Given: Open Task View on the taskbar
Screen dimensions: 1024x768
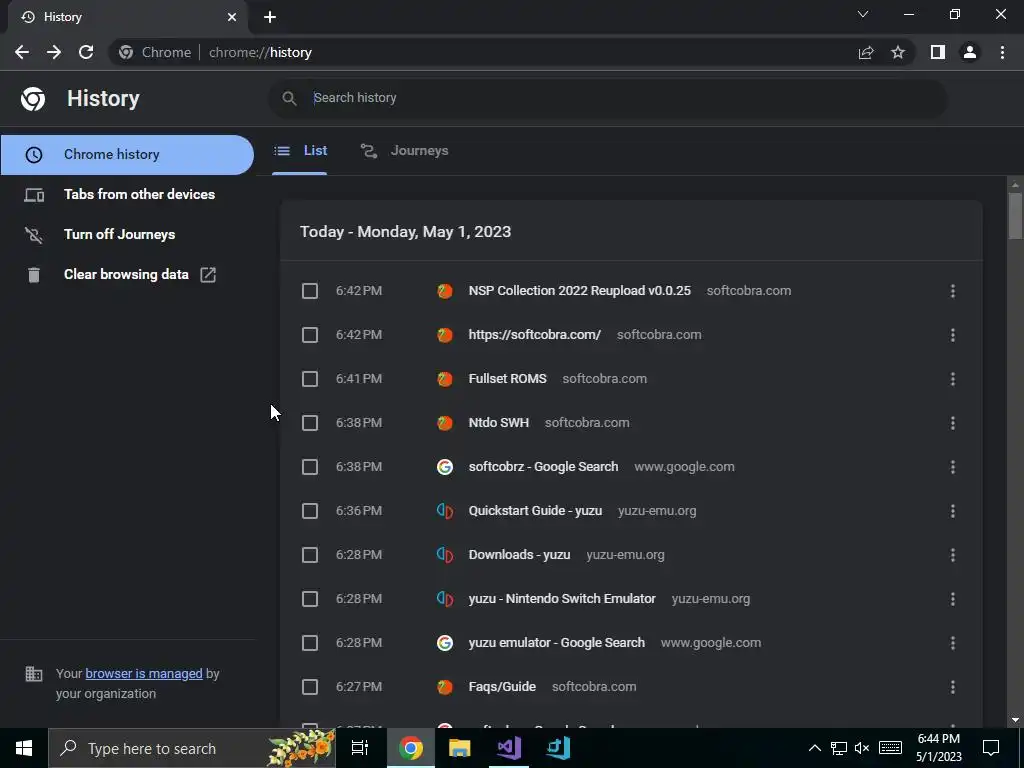Looking at the screenshot, I should (360, 748).
